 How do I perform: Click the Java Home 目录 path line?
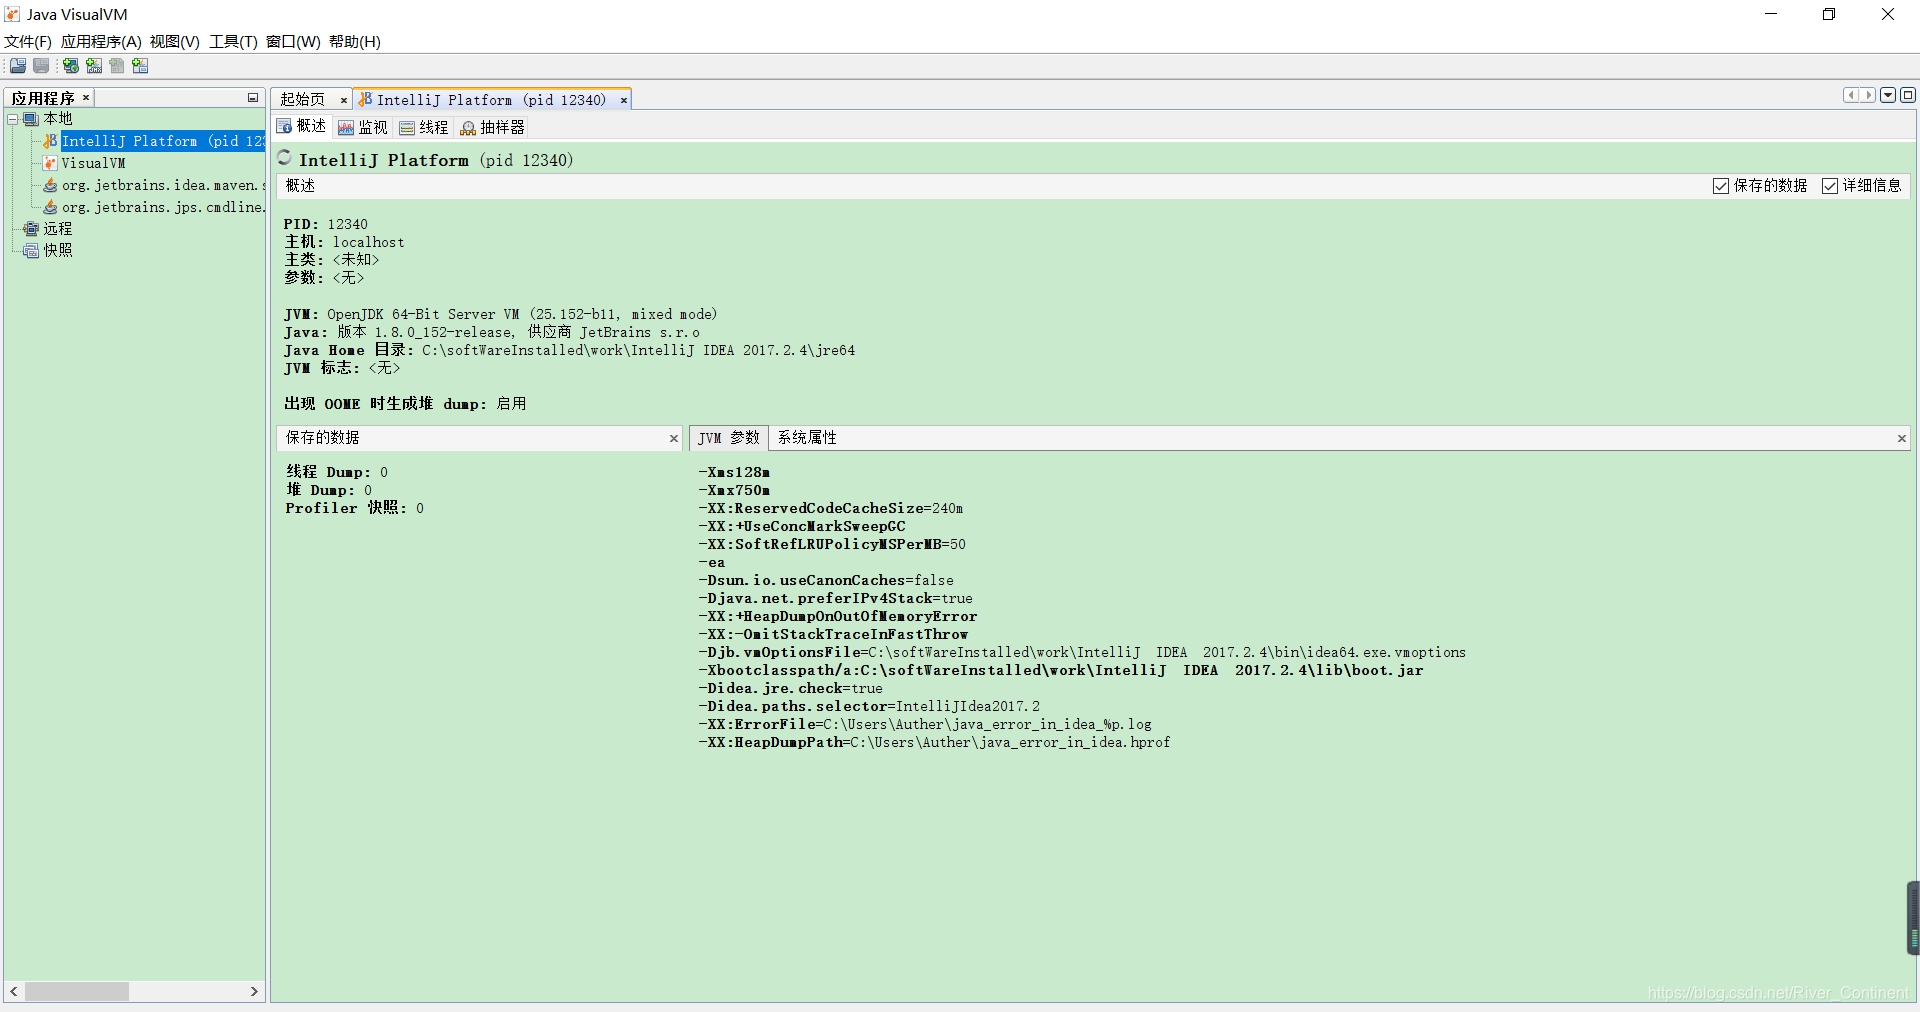pos(570,351)
